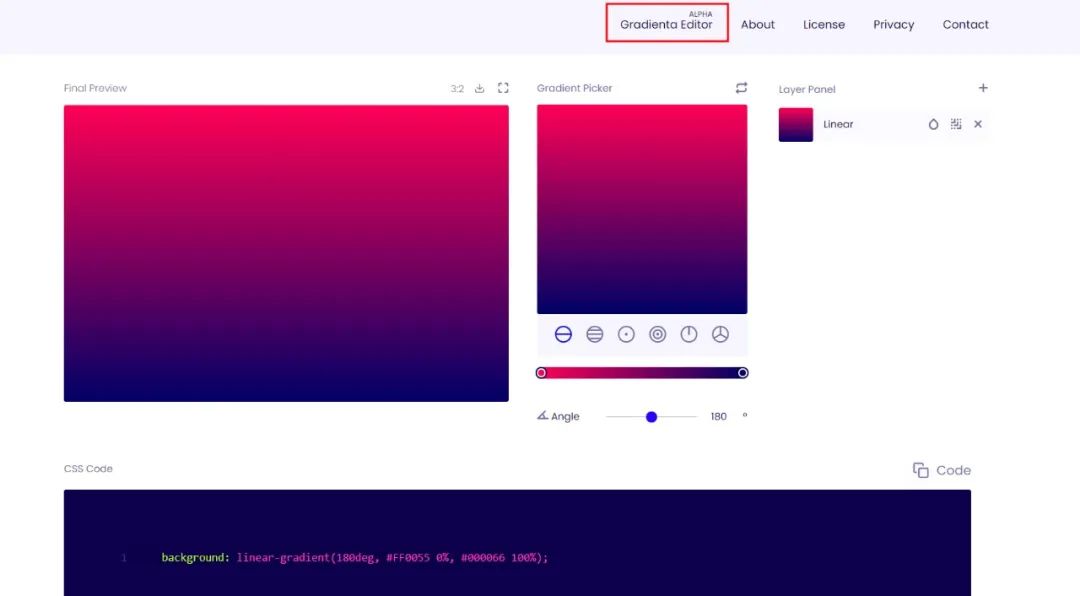1080x596 pixels.
Task: Click the Angle slider handle
Action: tap(651, 417)
